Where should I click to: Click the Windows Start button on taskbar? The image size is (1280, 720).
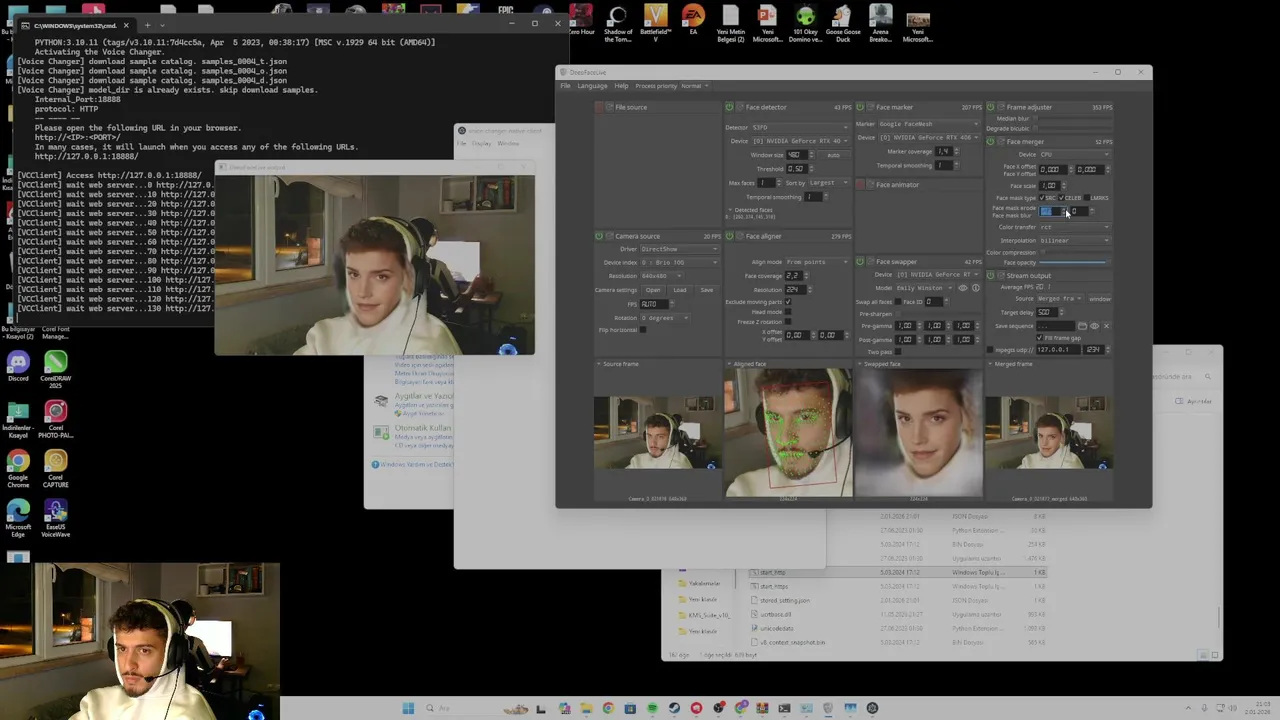408,708
